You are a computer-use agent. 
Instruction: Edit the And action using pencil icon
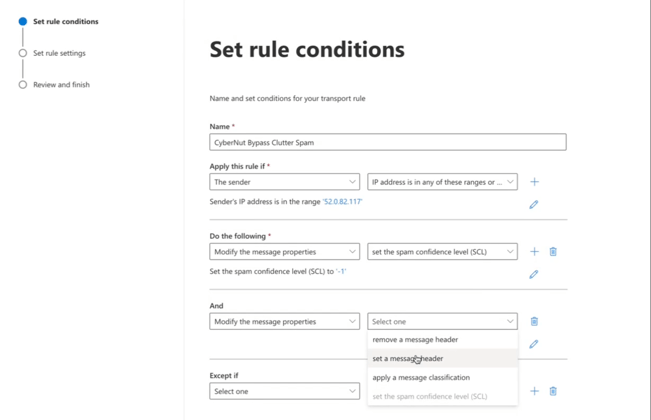click(x=534, y=344)
